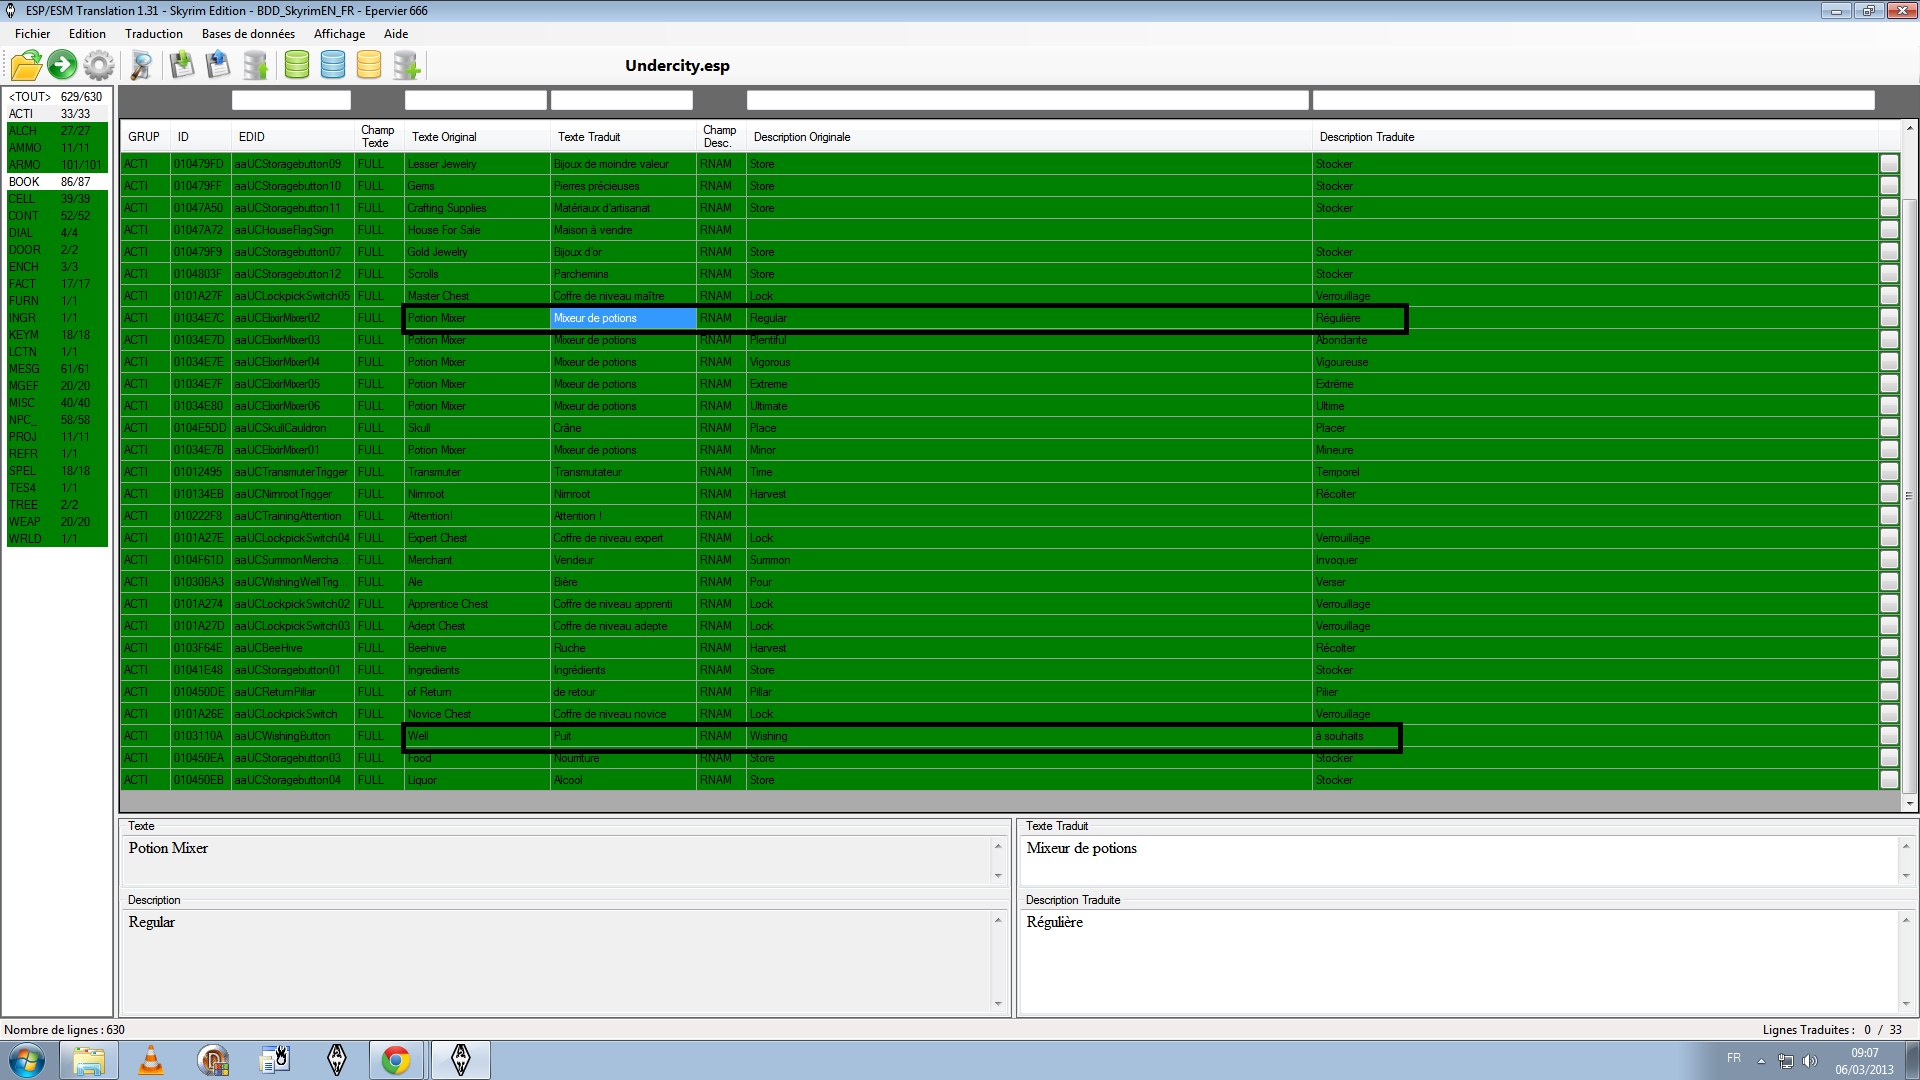1920x1080 pixels.
Task: Open Windows Explorer from the taskbar
Action: click(89, 1060)
